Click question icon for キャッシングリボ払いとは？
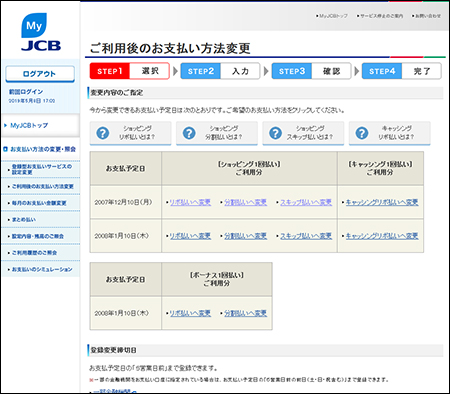 (362, 133)
